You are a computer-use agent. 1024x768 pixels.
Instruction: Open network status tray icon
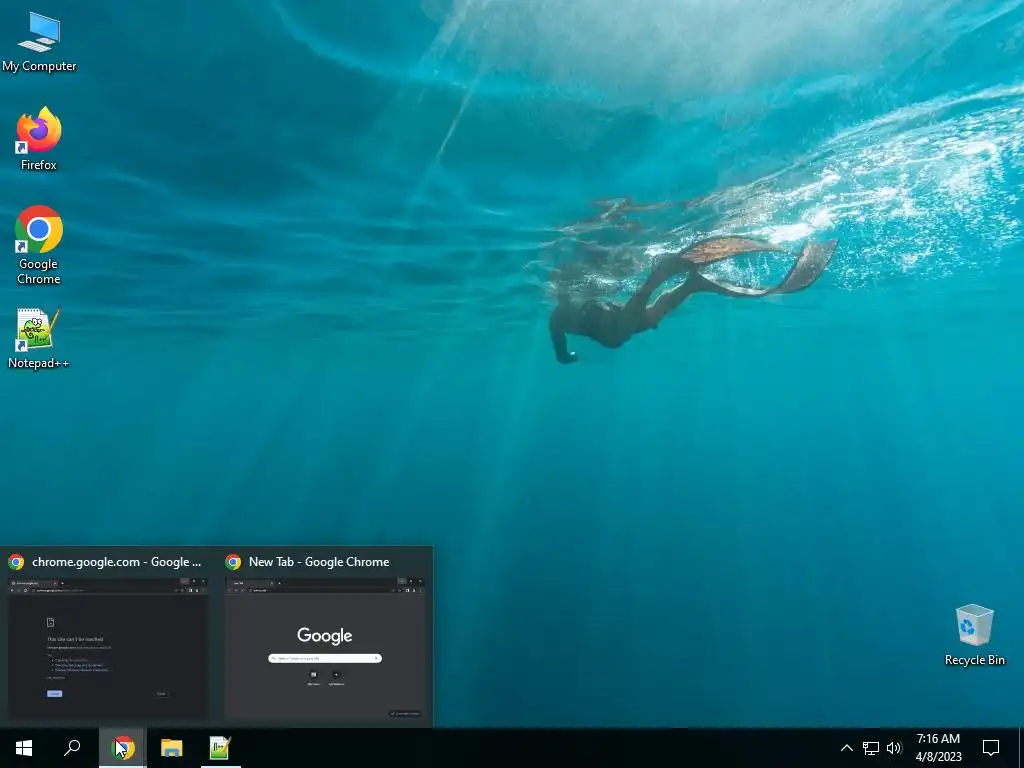[x=871, y=748]
